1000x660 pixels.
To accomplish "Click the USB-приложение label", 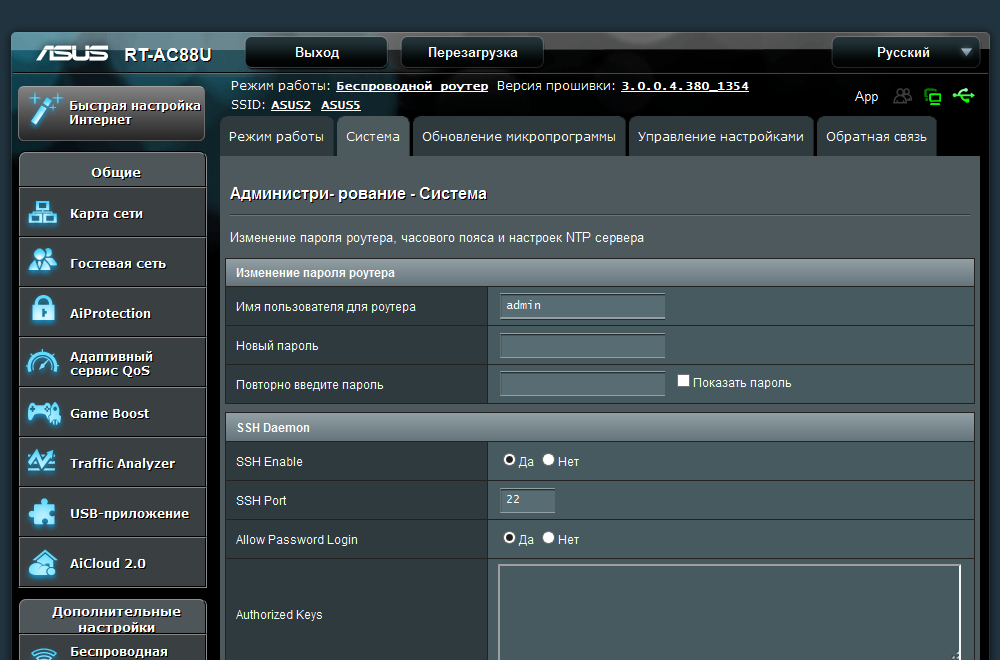I will pyautogui.click(x=129, y=513).
